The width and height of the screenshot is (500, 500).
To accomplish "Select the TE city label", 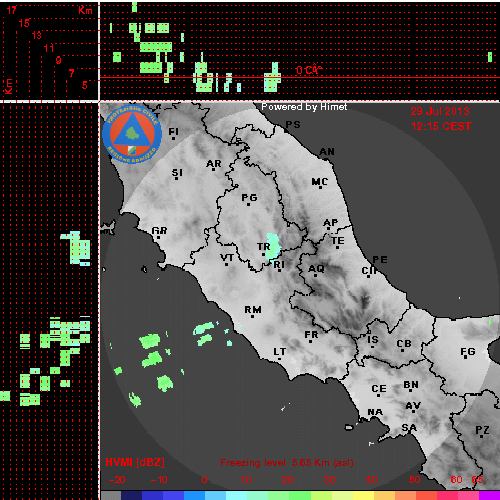I will (338, 241).
